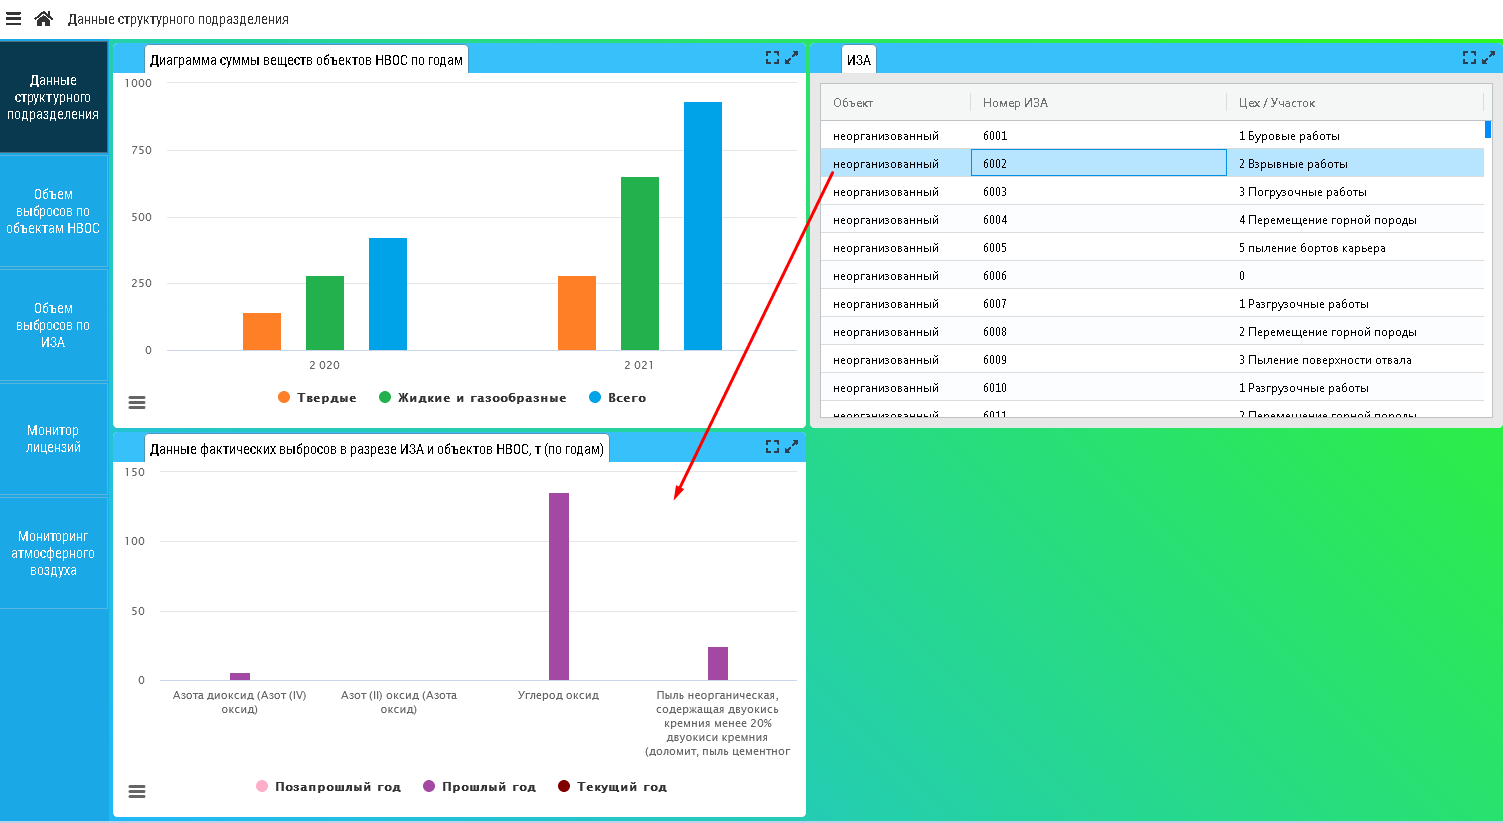Fullscreen the ИЗА table panel
The height and width of the screenshot is (823, 1503).
click(1469, 58)
